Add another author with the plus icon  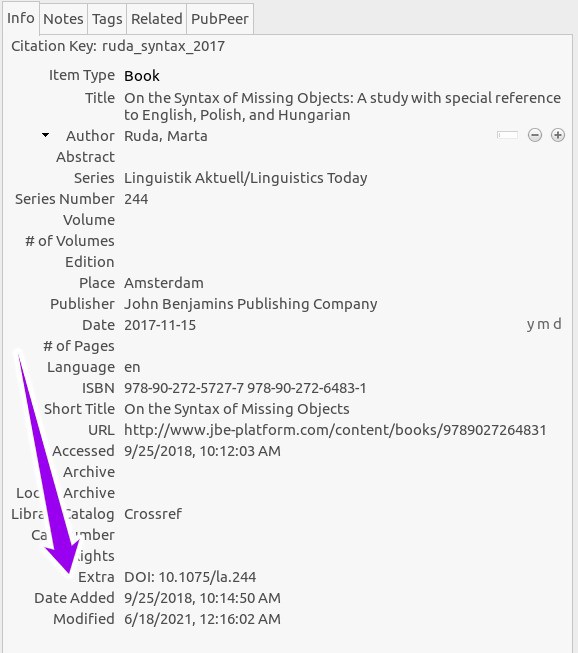[558, 135]
